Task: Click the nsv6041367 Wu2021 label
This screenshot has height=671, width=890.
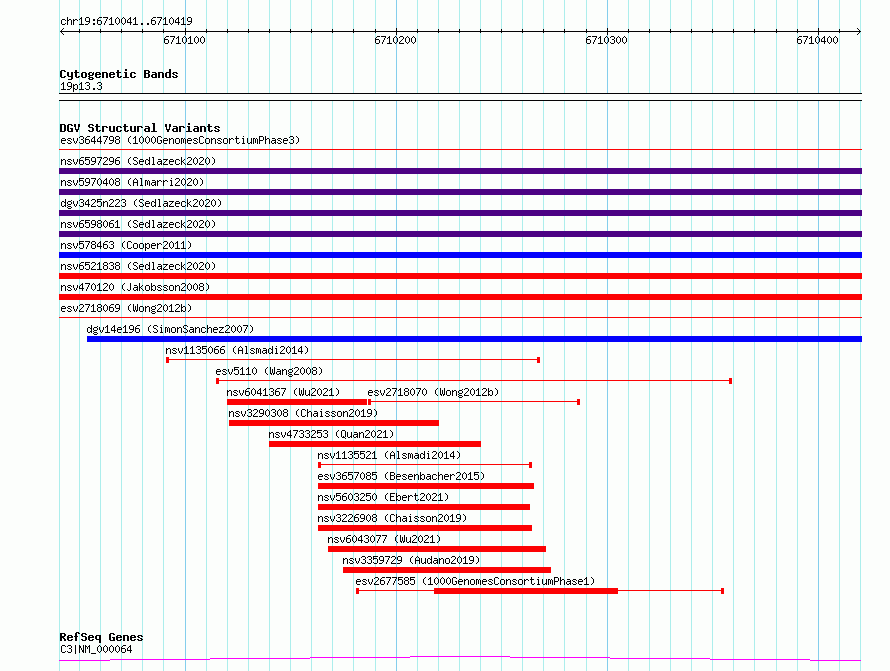Action: [283, 392]
